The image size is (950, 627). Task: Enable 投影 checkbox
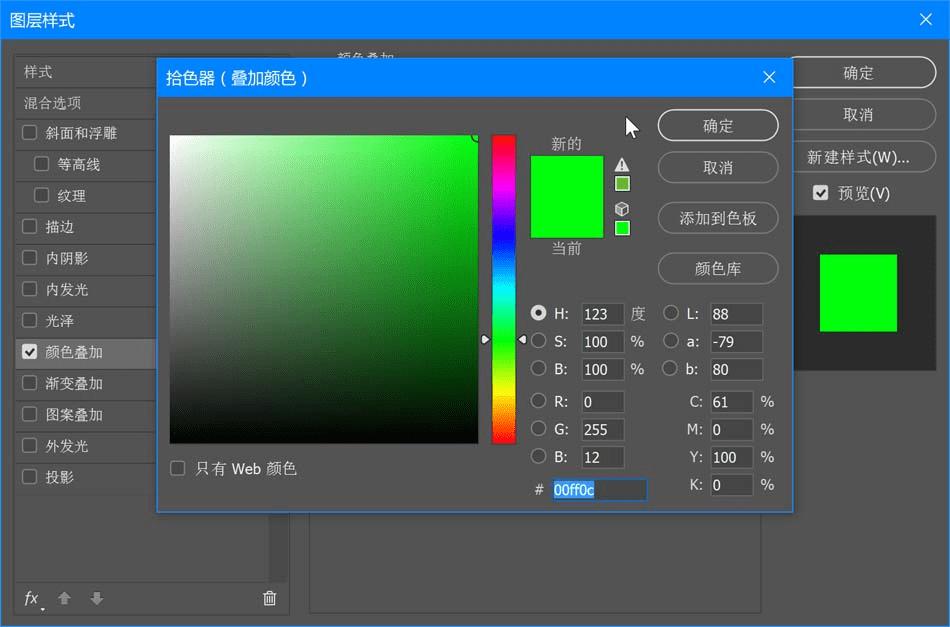pos(29,477)
